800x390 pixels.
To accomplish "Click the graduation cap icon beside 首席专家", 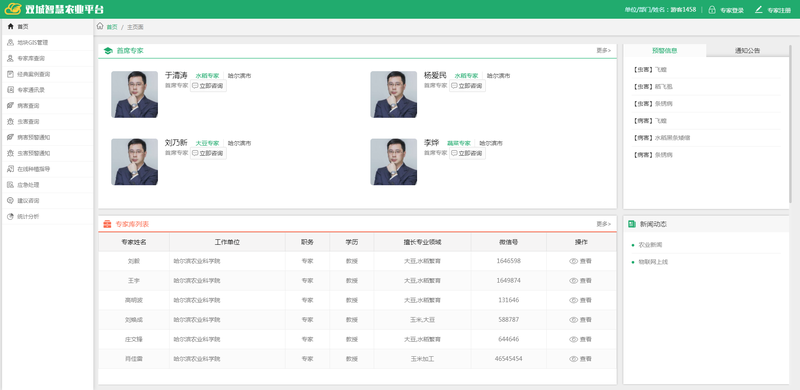I will click(x=108, y=51).
